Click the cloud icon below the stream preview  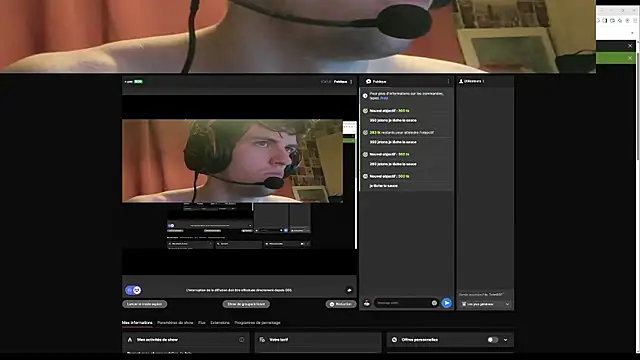tap(349, 290)
